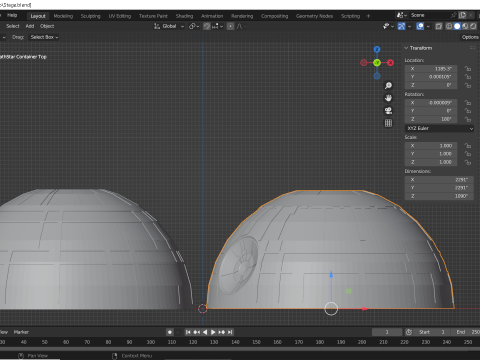Open the gizmo options dropdown arrow

(x=409, y=26)
